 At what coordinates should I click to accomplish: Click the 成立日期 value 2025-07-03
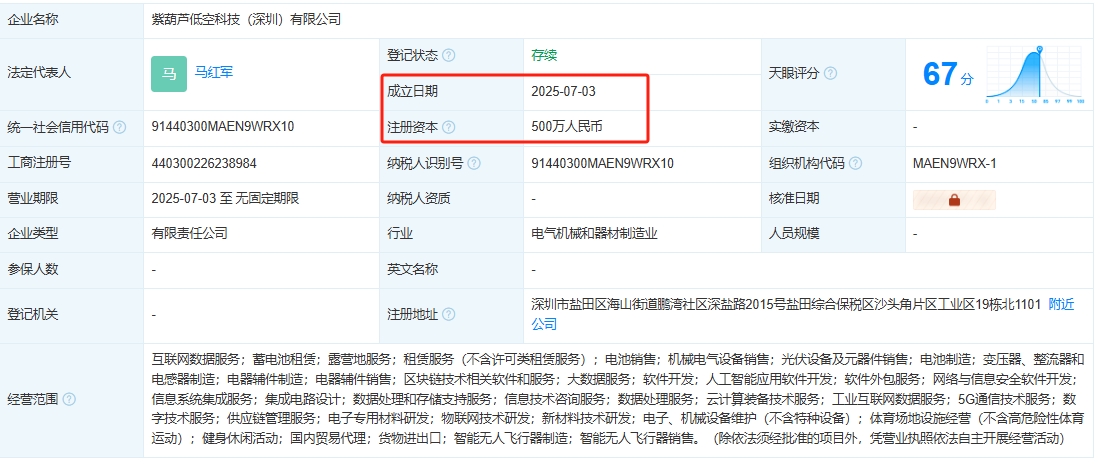click(x=564, y=91)
